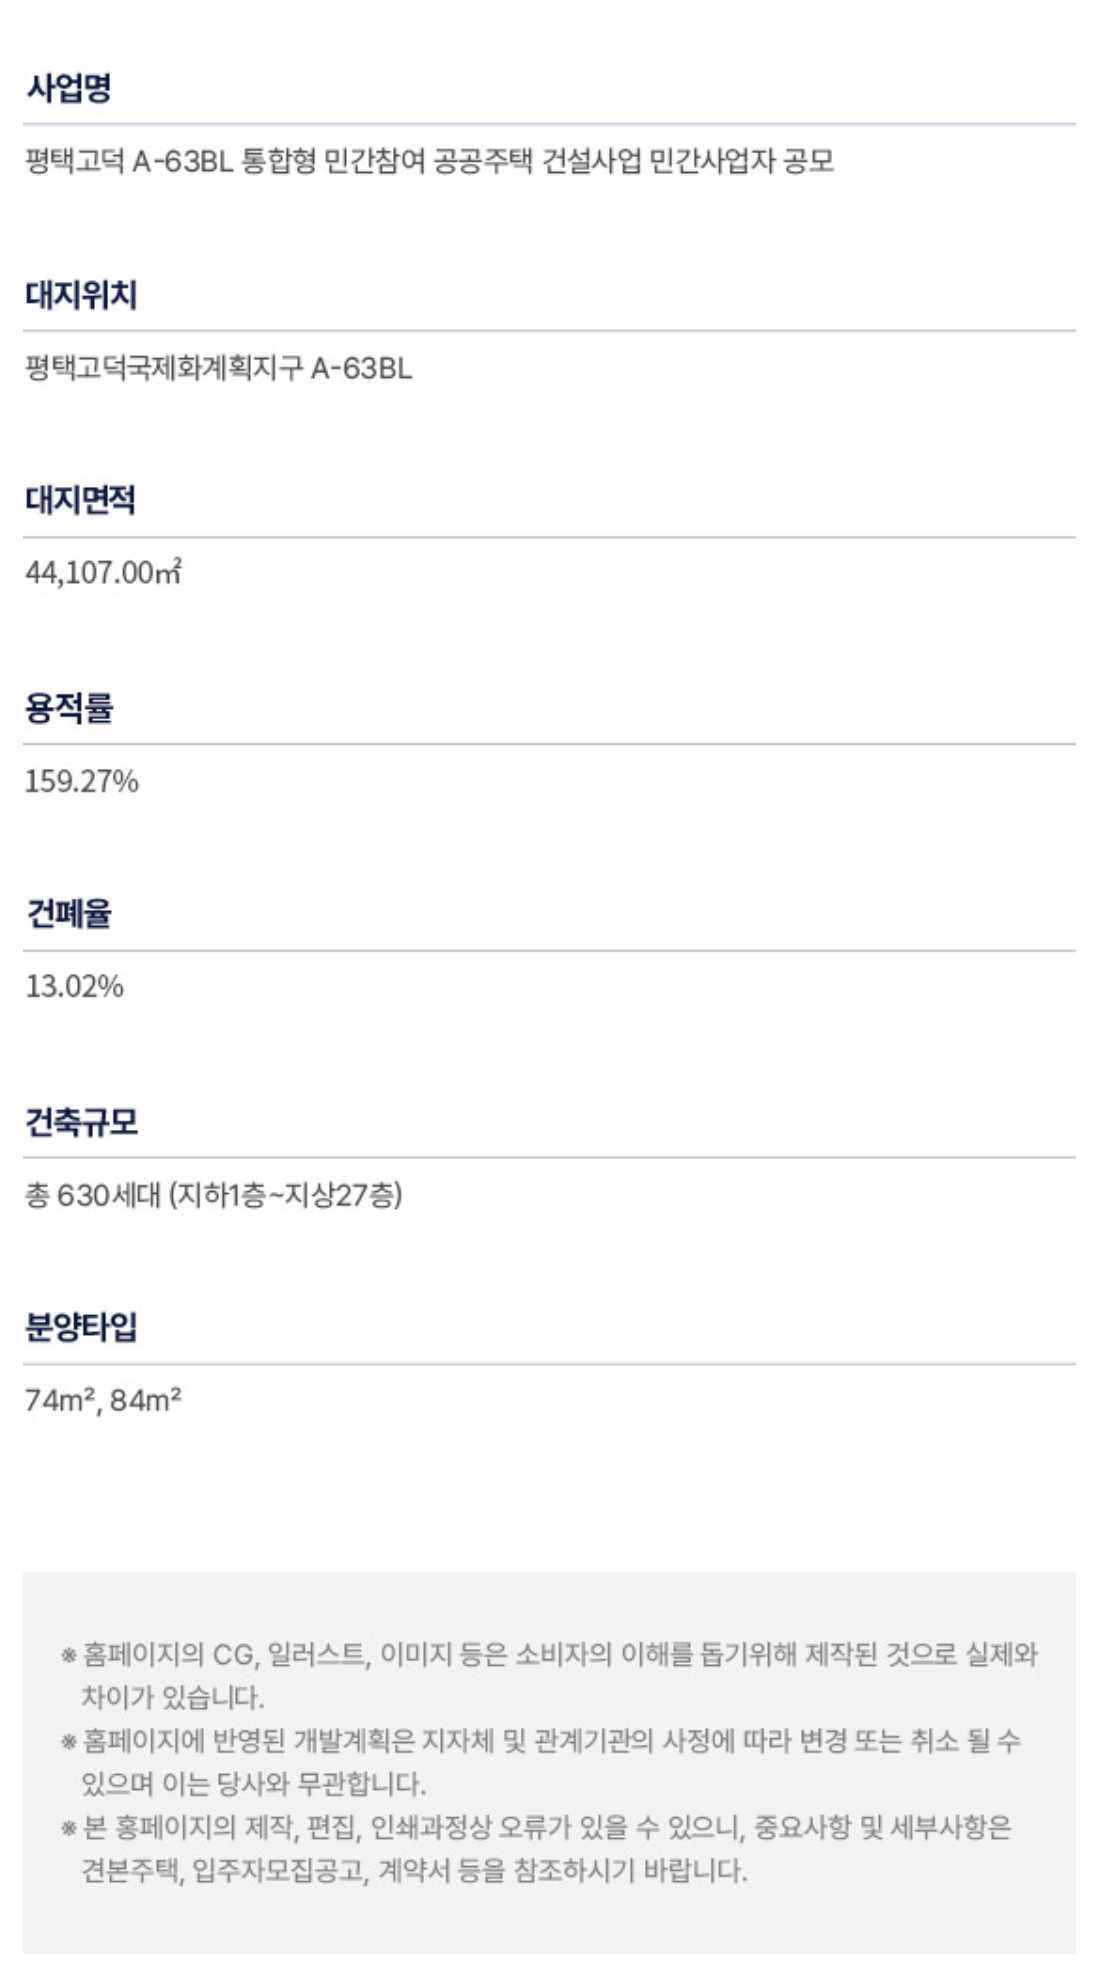Click the 대지면적 heading

click(x=80, y=500)
